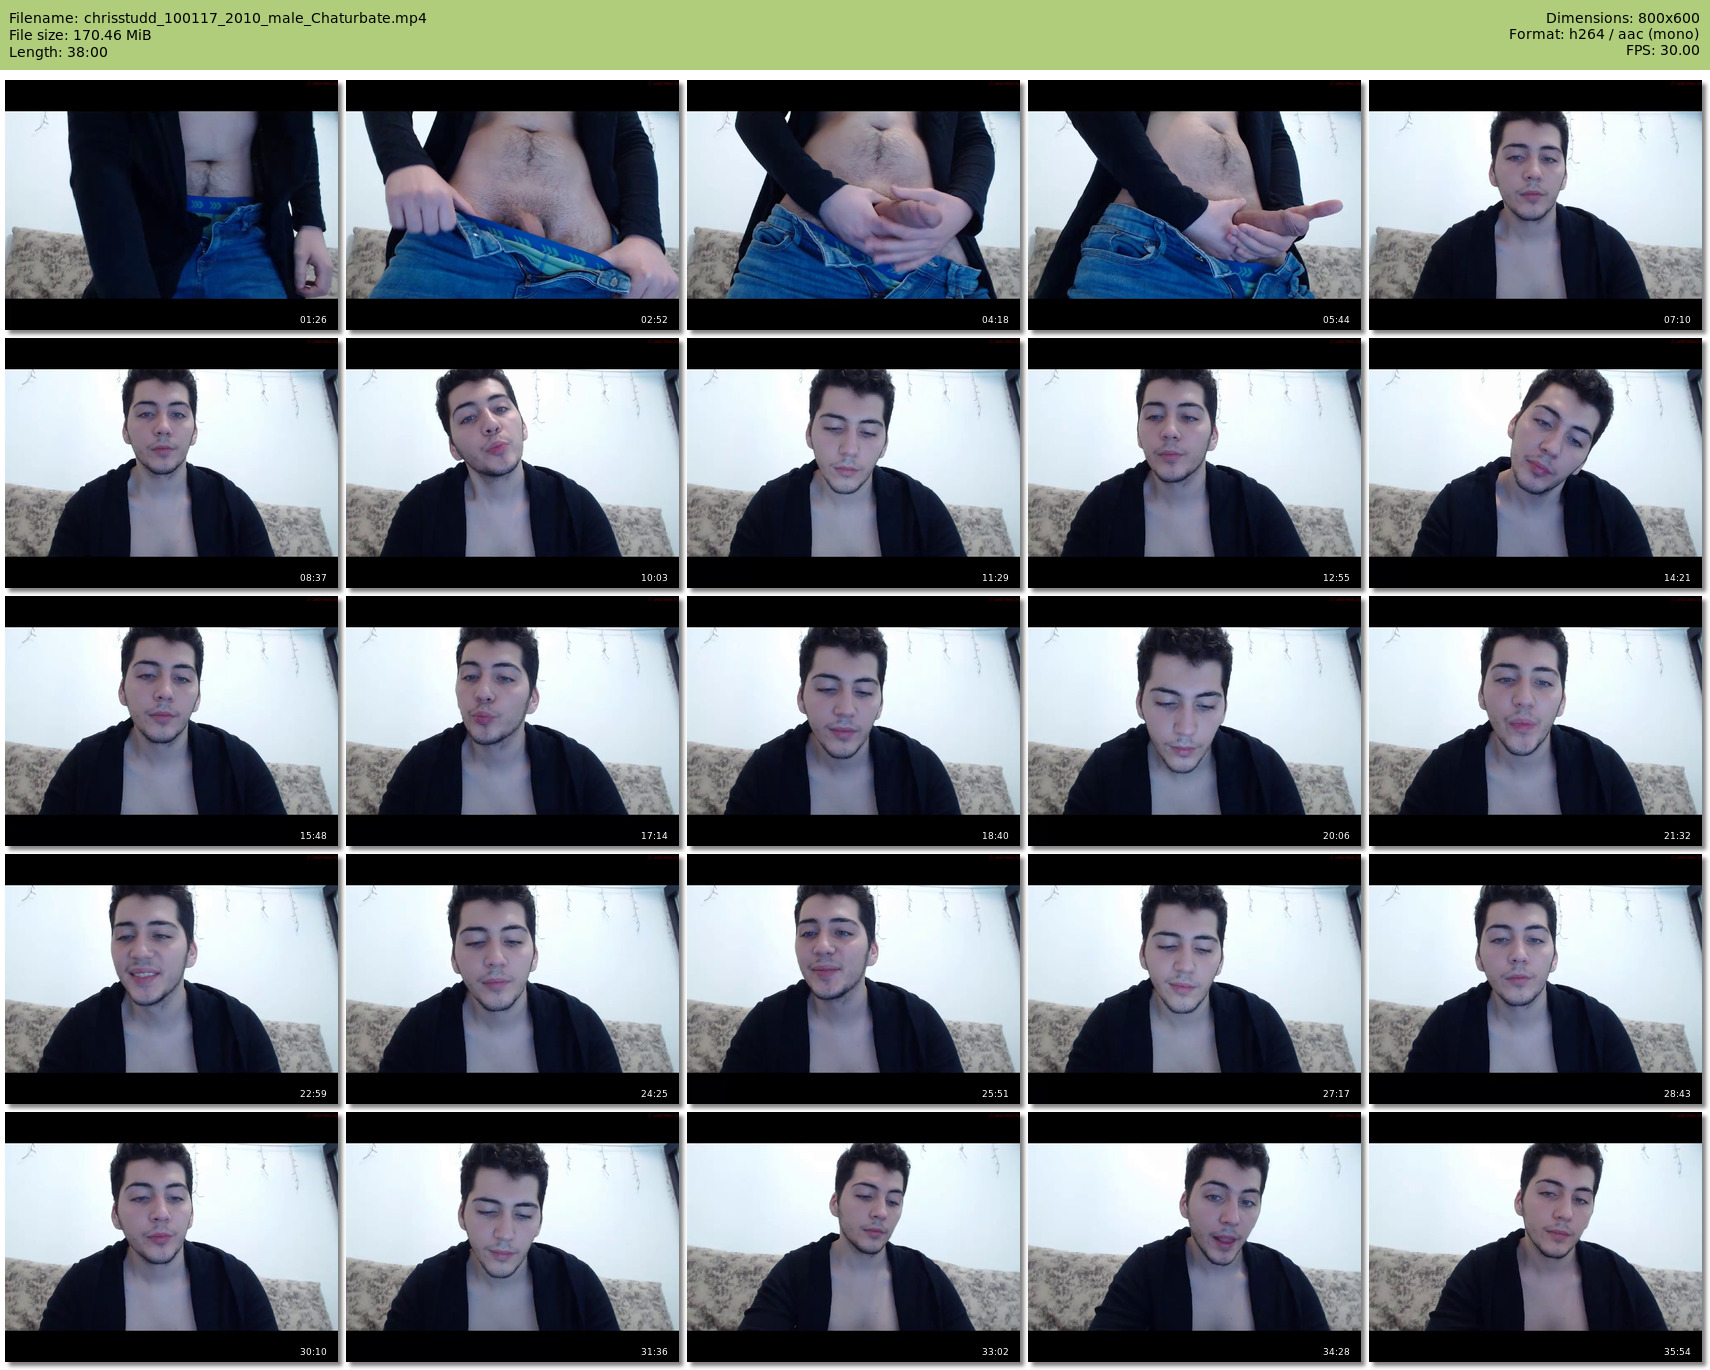The image size is (1710, 1370).
Task: Open the frame thumbnail stamped 10:03
Action: click(513, 463)
